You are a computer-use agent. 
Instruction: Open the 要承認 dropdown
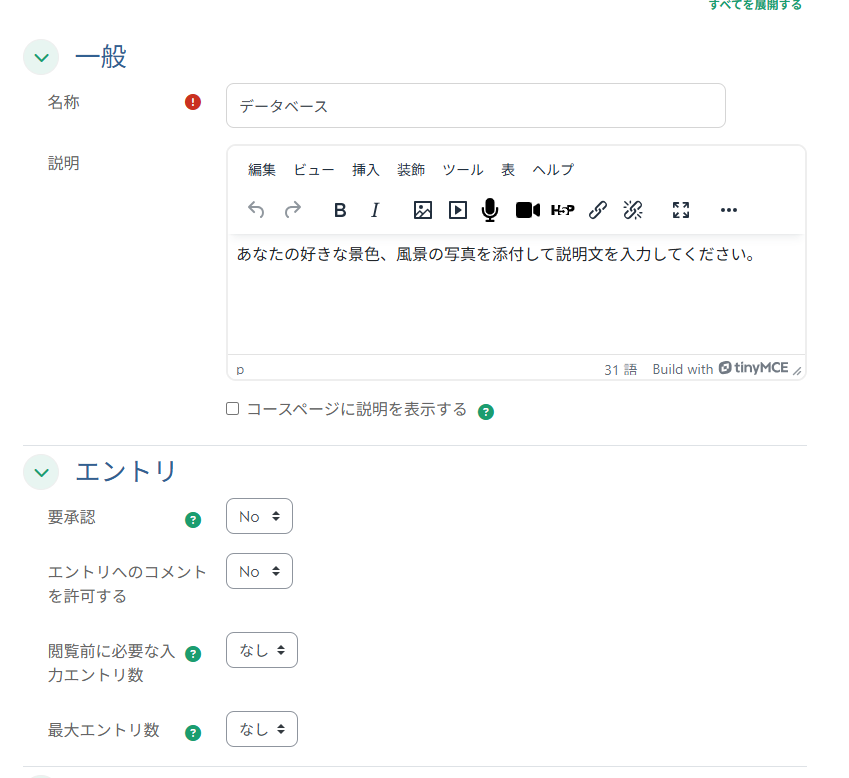pyautogui.click(x=259, y=516)
